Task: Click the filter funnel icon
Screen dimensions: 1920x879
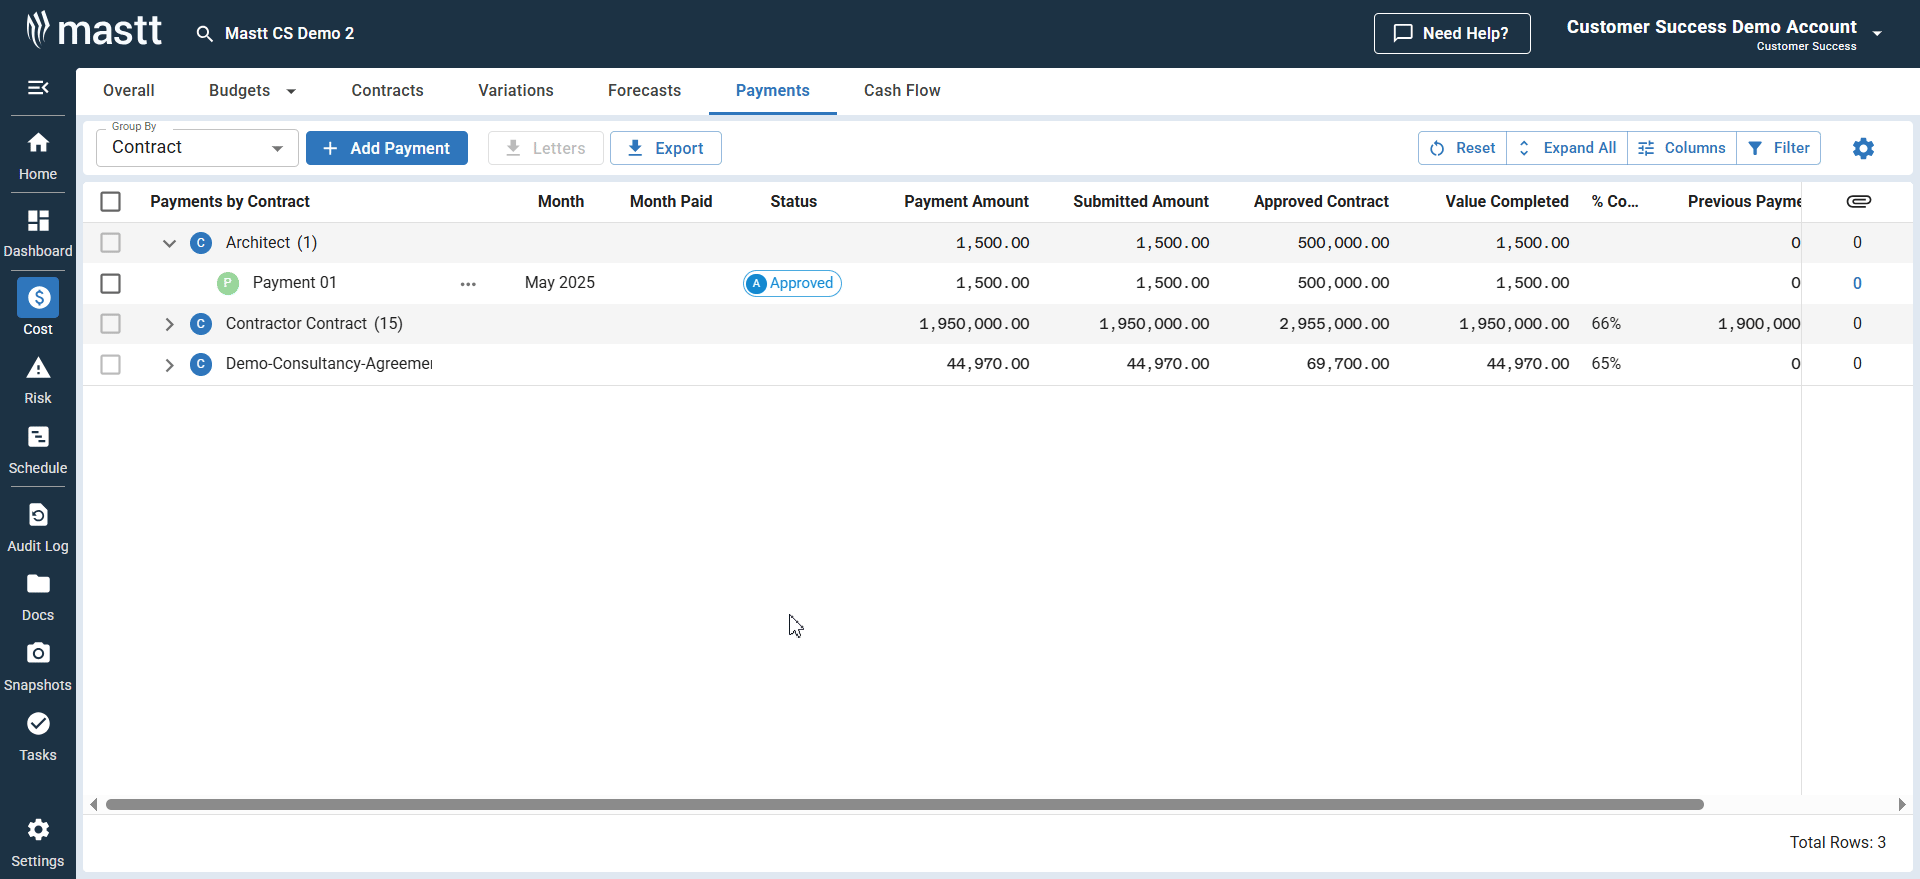Action: click(x=1755, y=148)
